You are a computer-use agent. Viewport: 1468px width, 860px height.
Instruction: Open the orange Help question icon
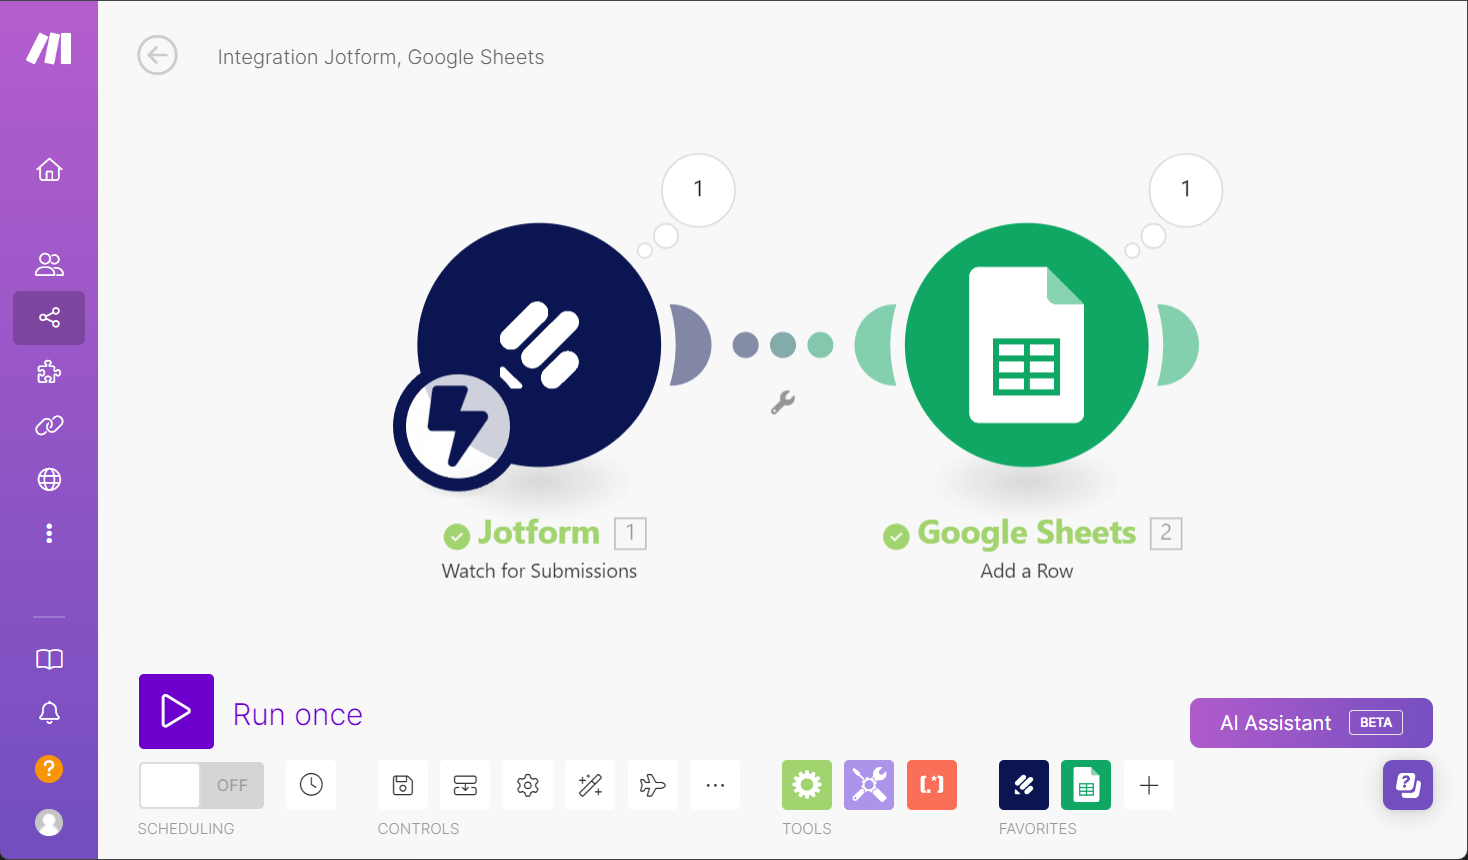(x=49, y=769)
